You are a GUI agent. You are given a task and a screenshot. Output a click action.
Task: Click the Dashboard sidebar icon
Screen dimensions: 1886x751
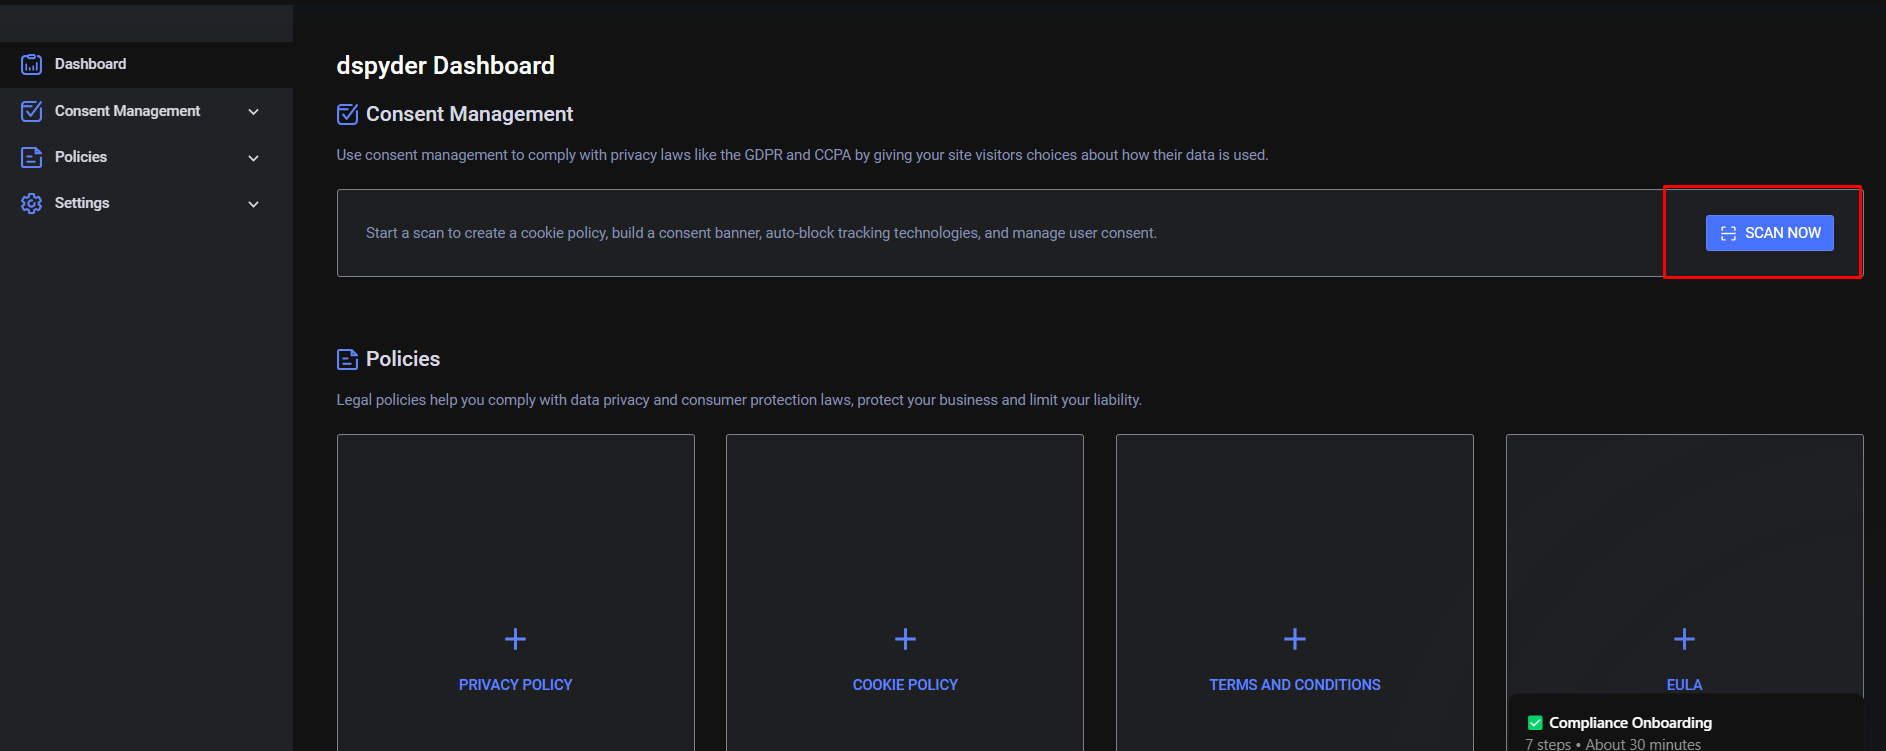[32, 64]
